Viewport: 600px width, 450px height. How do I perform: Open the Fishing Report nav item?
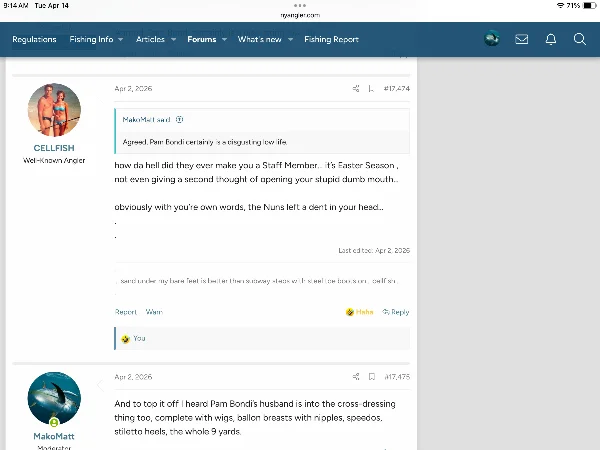331,40
